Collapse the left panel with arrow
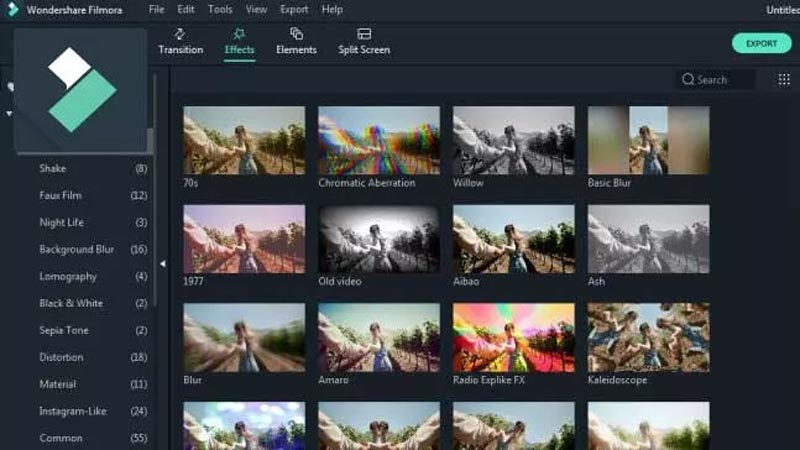This screenshot has width=800, height=450. [162, 264]
